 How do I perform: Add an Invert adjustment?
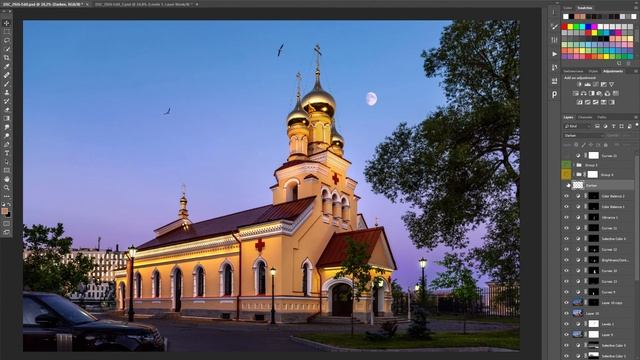pyautogui.click(x=580, y=102)
